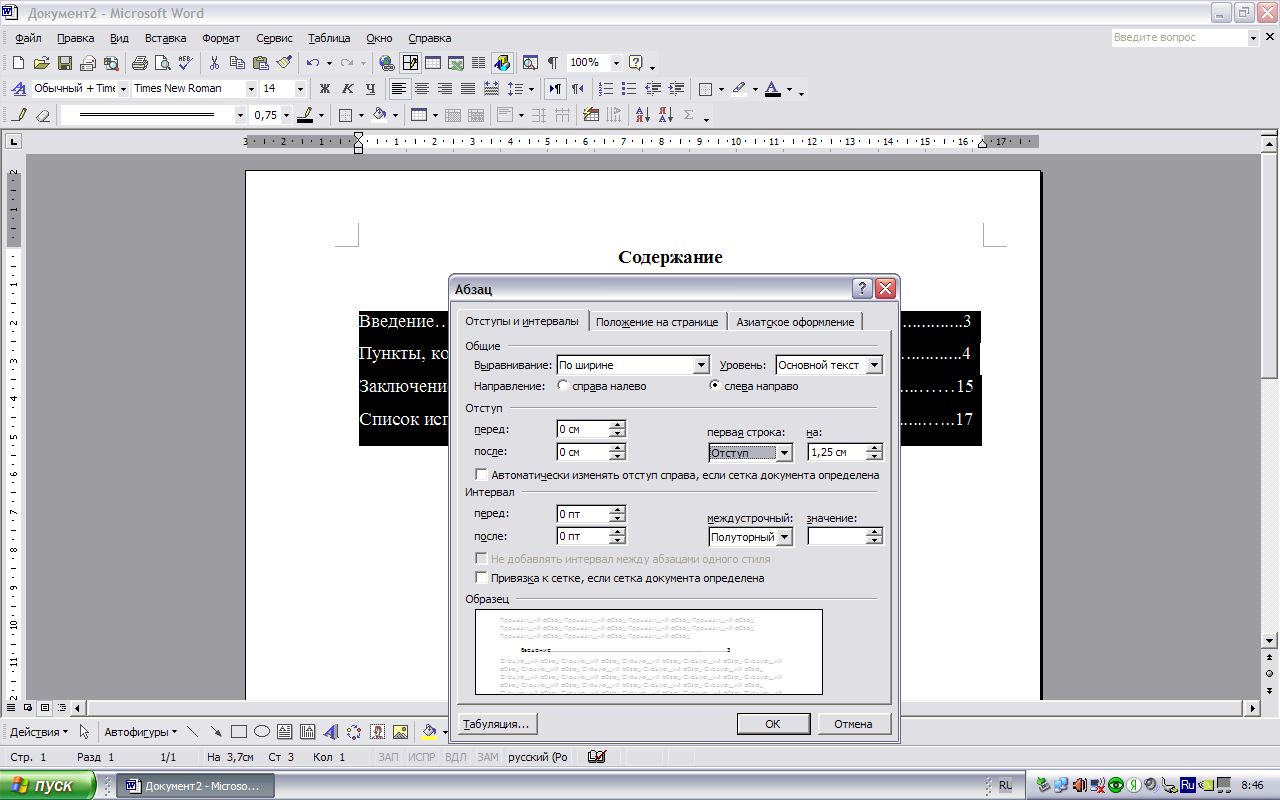Select the table Eraser tool

42,115
